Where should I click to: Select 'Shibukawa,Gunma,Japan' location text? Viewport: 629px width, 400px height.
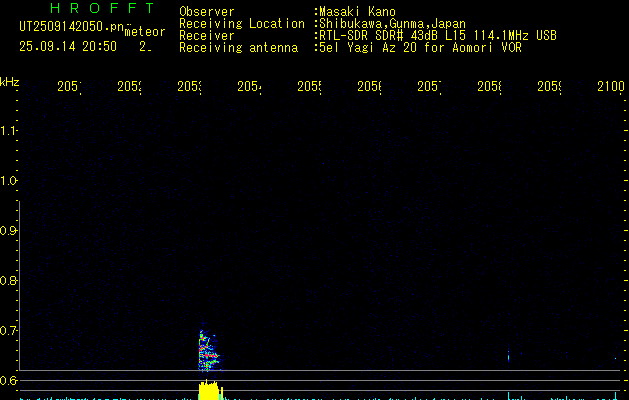click(392, 24)
